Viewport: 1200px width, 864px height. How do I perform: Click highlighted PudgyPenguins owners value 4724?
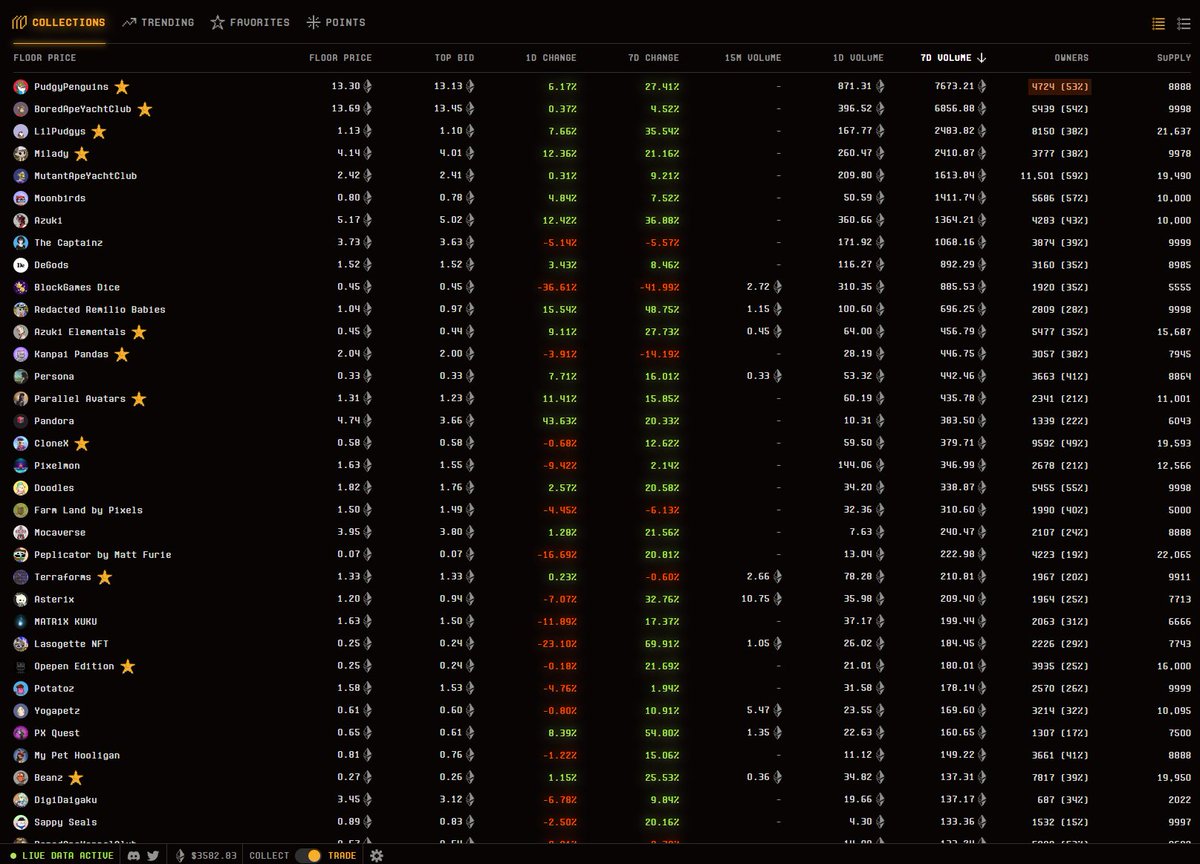(1059, 87)
